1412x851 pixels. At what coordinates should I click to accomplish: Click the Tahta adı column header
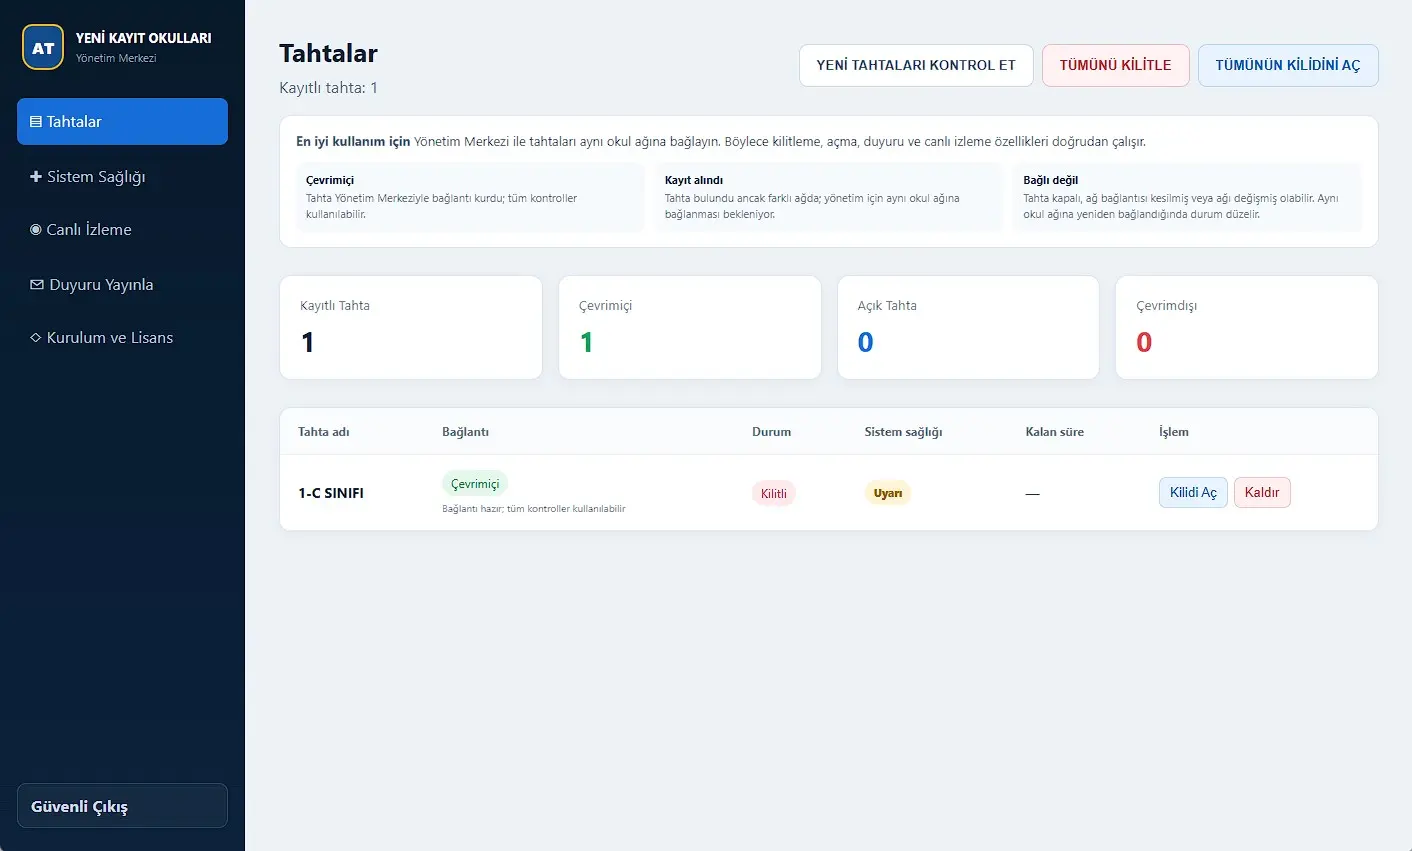(324, 432)
